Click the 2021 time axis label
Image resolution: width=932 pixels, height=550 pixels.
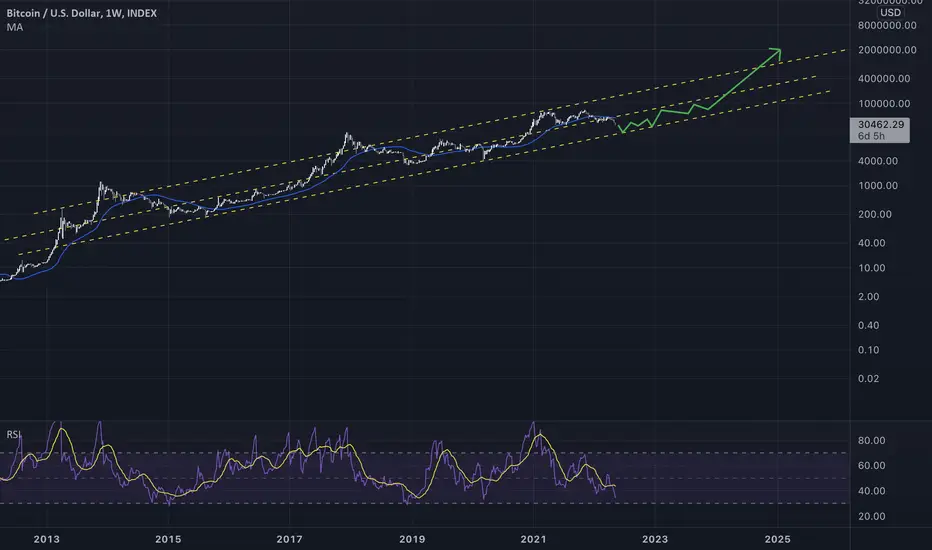pos(533,539)
